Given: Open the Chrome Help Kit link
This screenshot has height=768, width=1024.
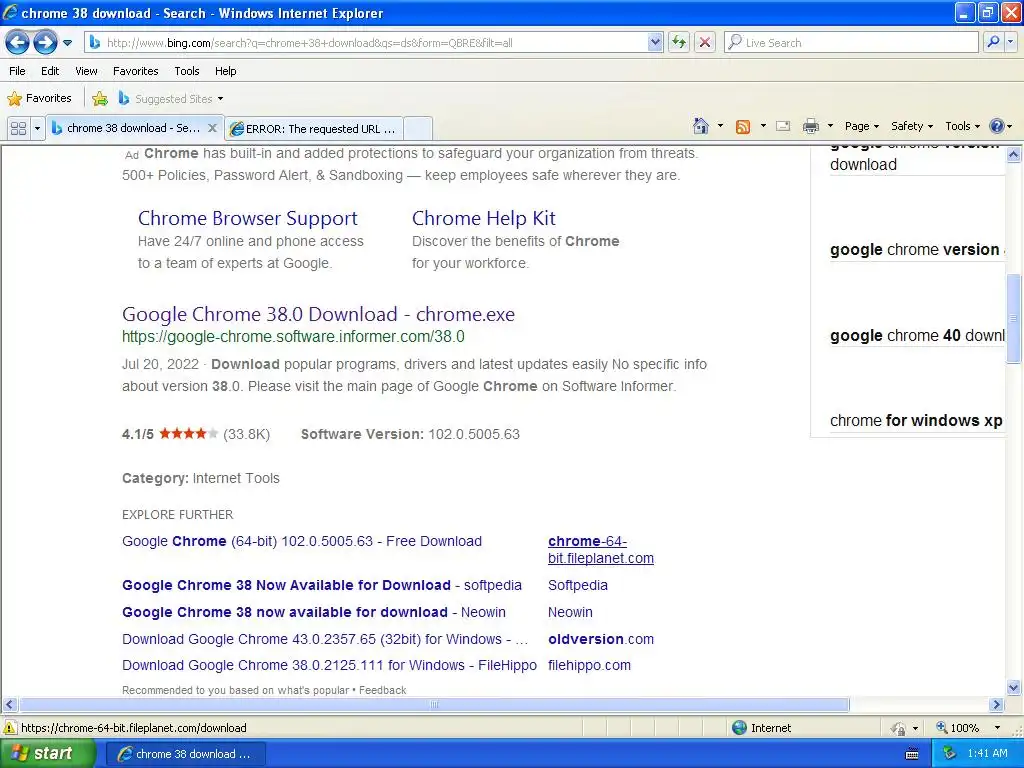Looking at the screenshot, I should pyautogui.click(x=483, y=218).
